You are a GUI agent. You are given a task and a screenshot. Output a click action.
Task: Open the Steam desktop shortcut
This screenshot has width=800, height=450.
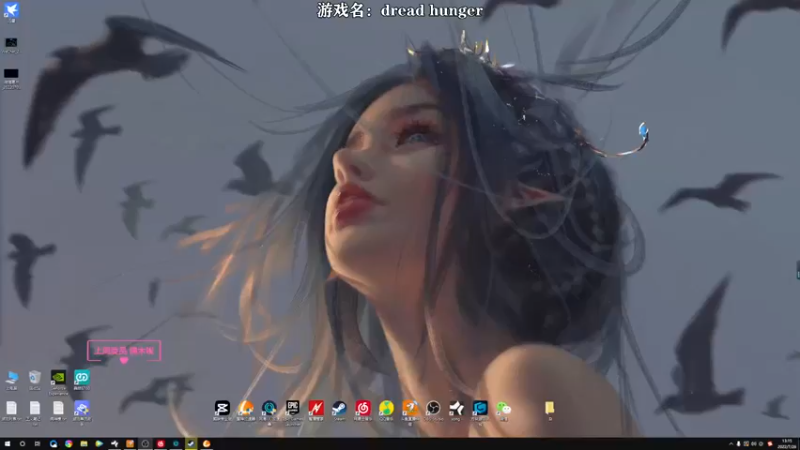[339, 408]
